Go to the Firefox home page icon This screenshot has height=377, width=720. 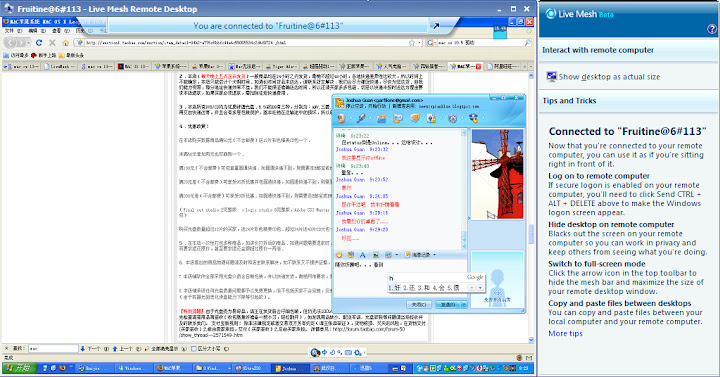coord(65,43)
